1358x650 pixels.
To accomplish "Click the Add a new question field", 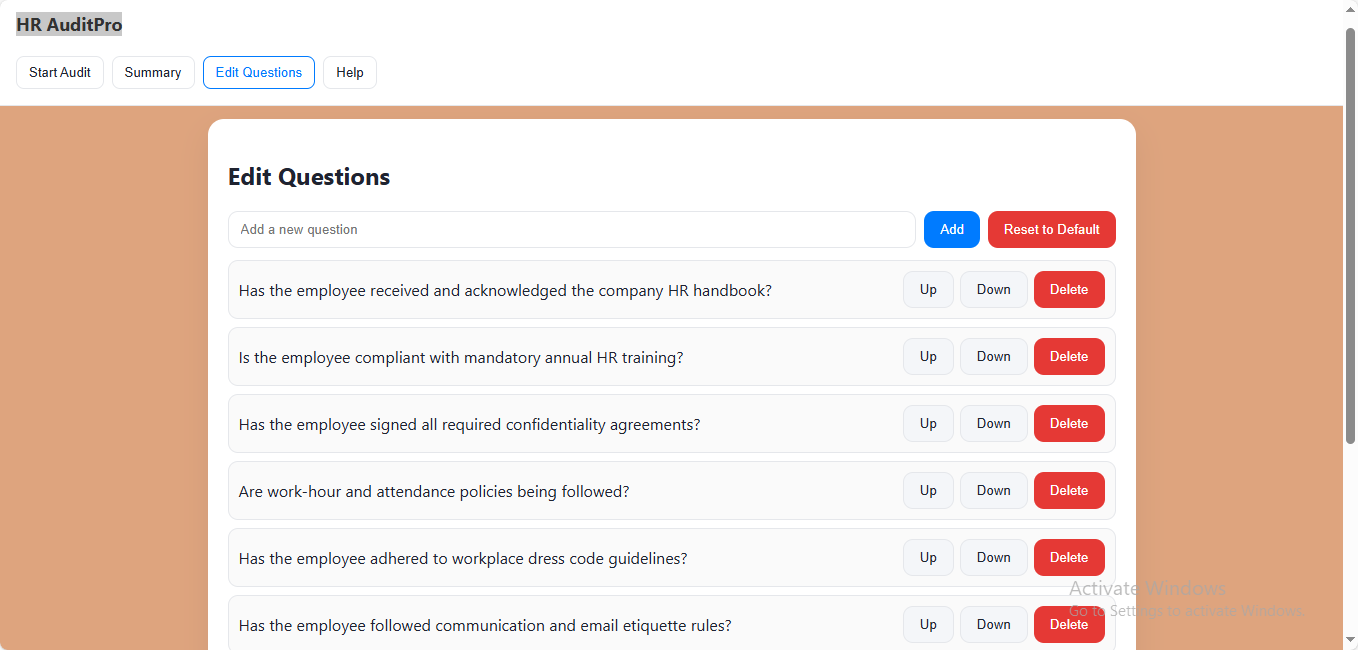I will (571, 230).
